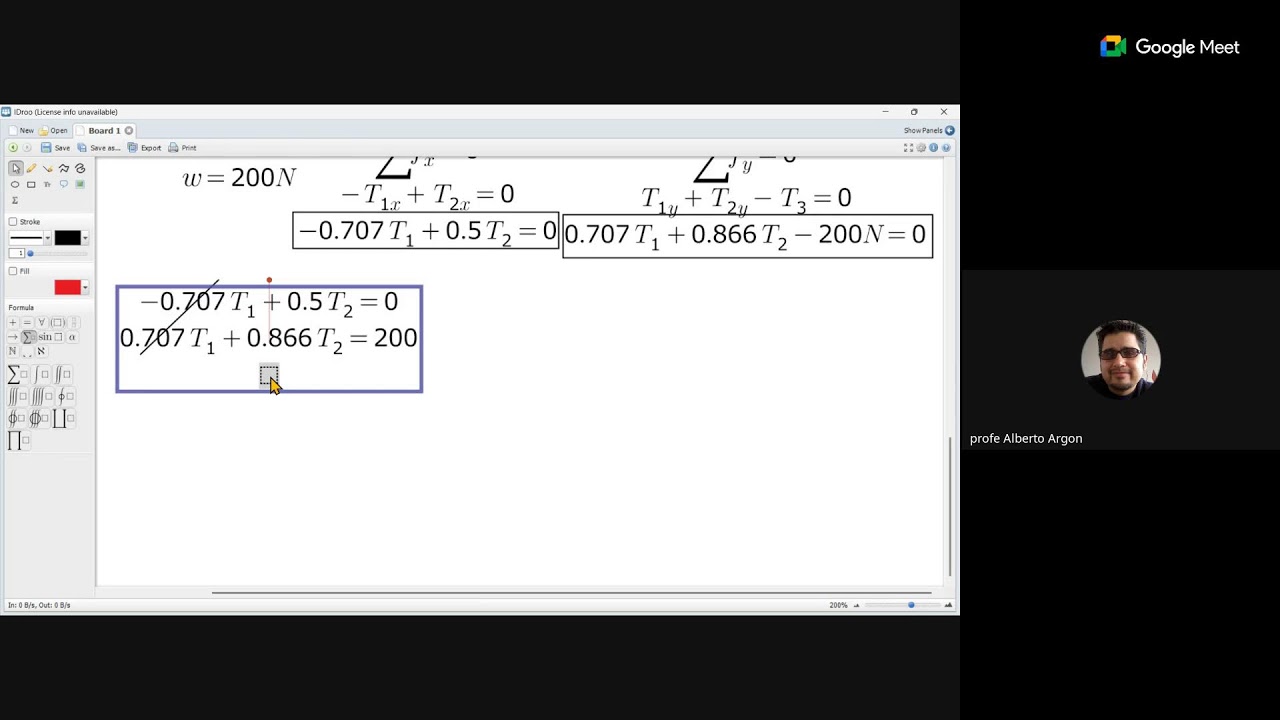Open the double-struck N symbols group
The image size is (1280, 720).
(12, 351)
